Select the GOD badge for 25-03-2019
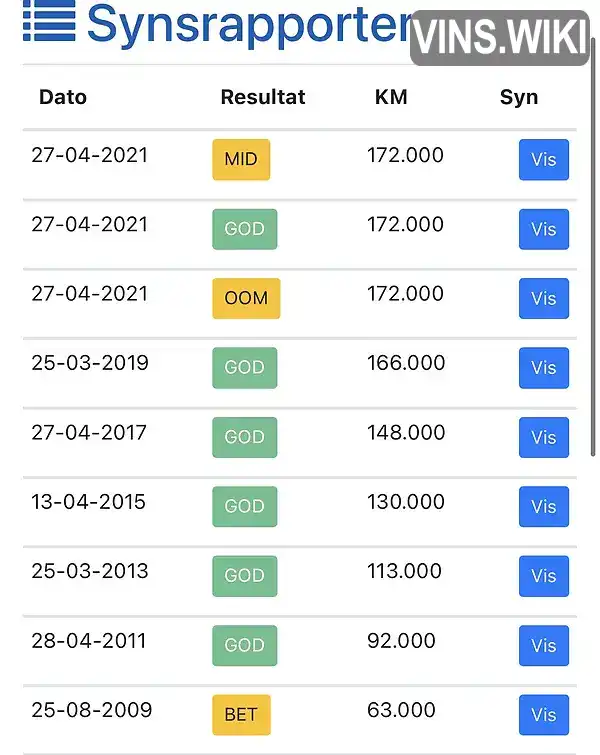This screenshot has height=755, width=600. (x=245, y=368)
